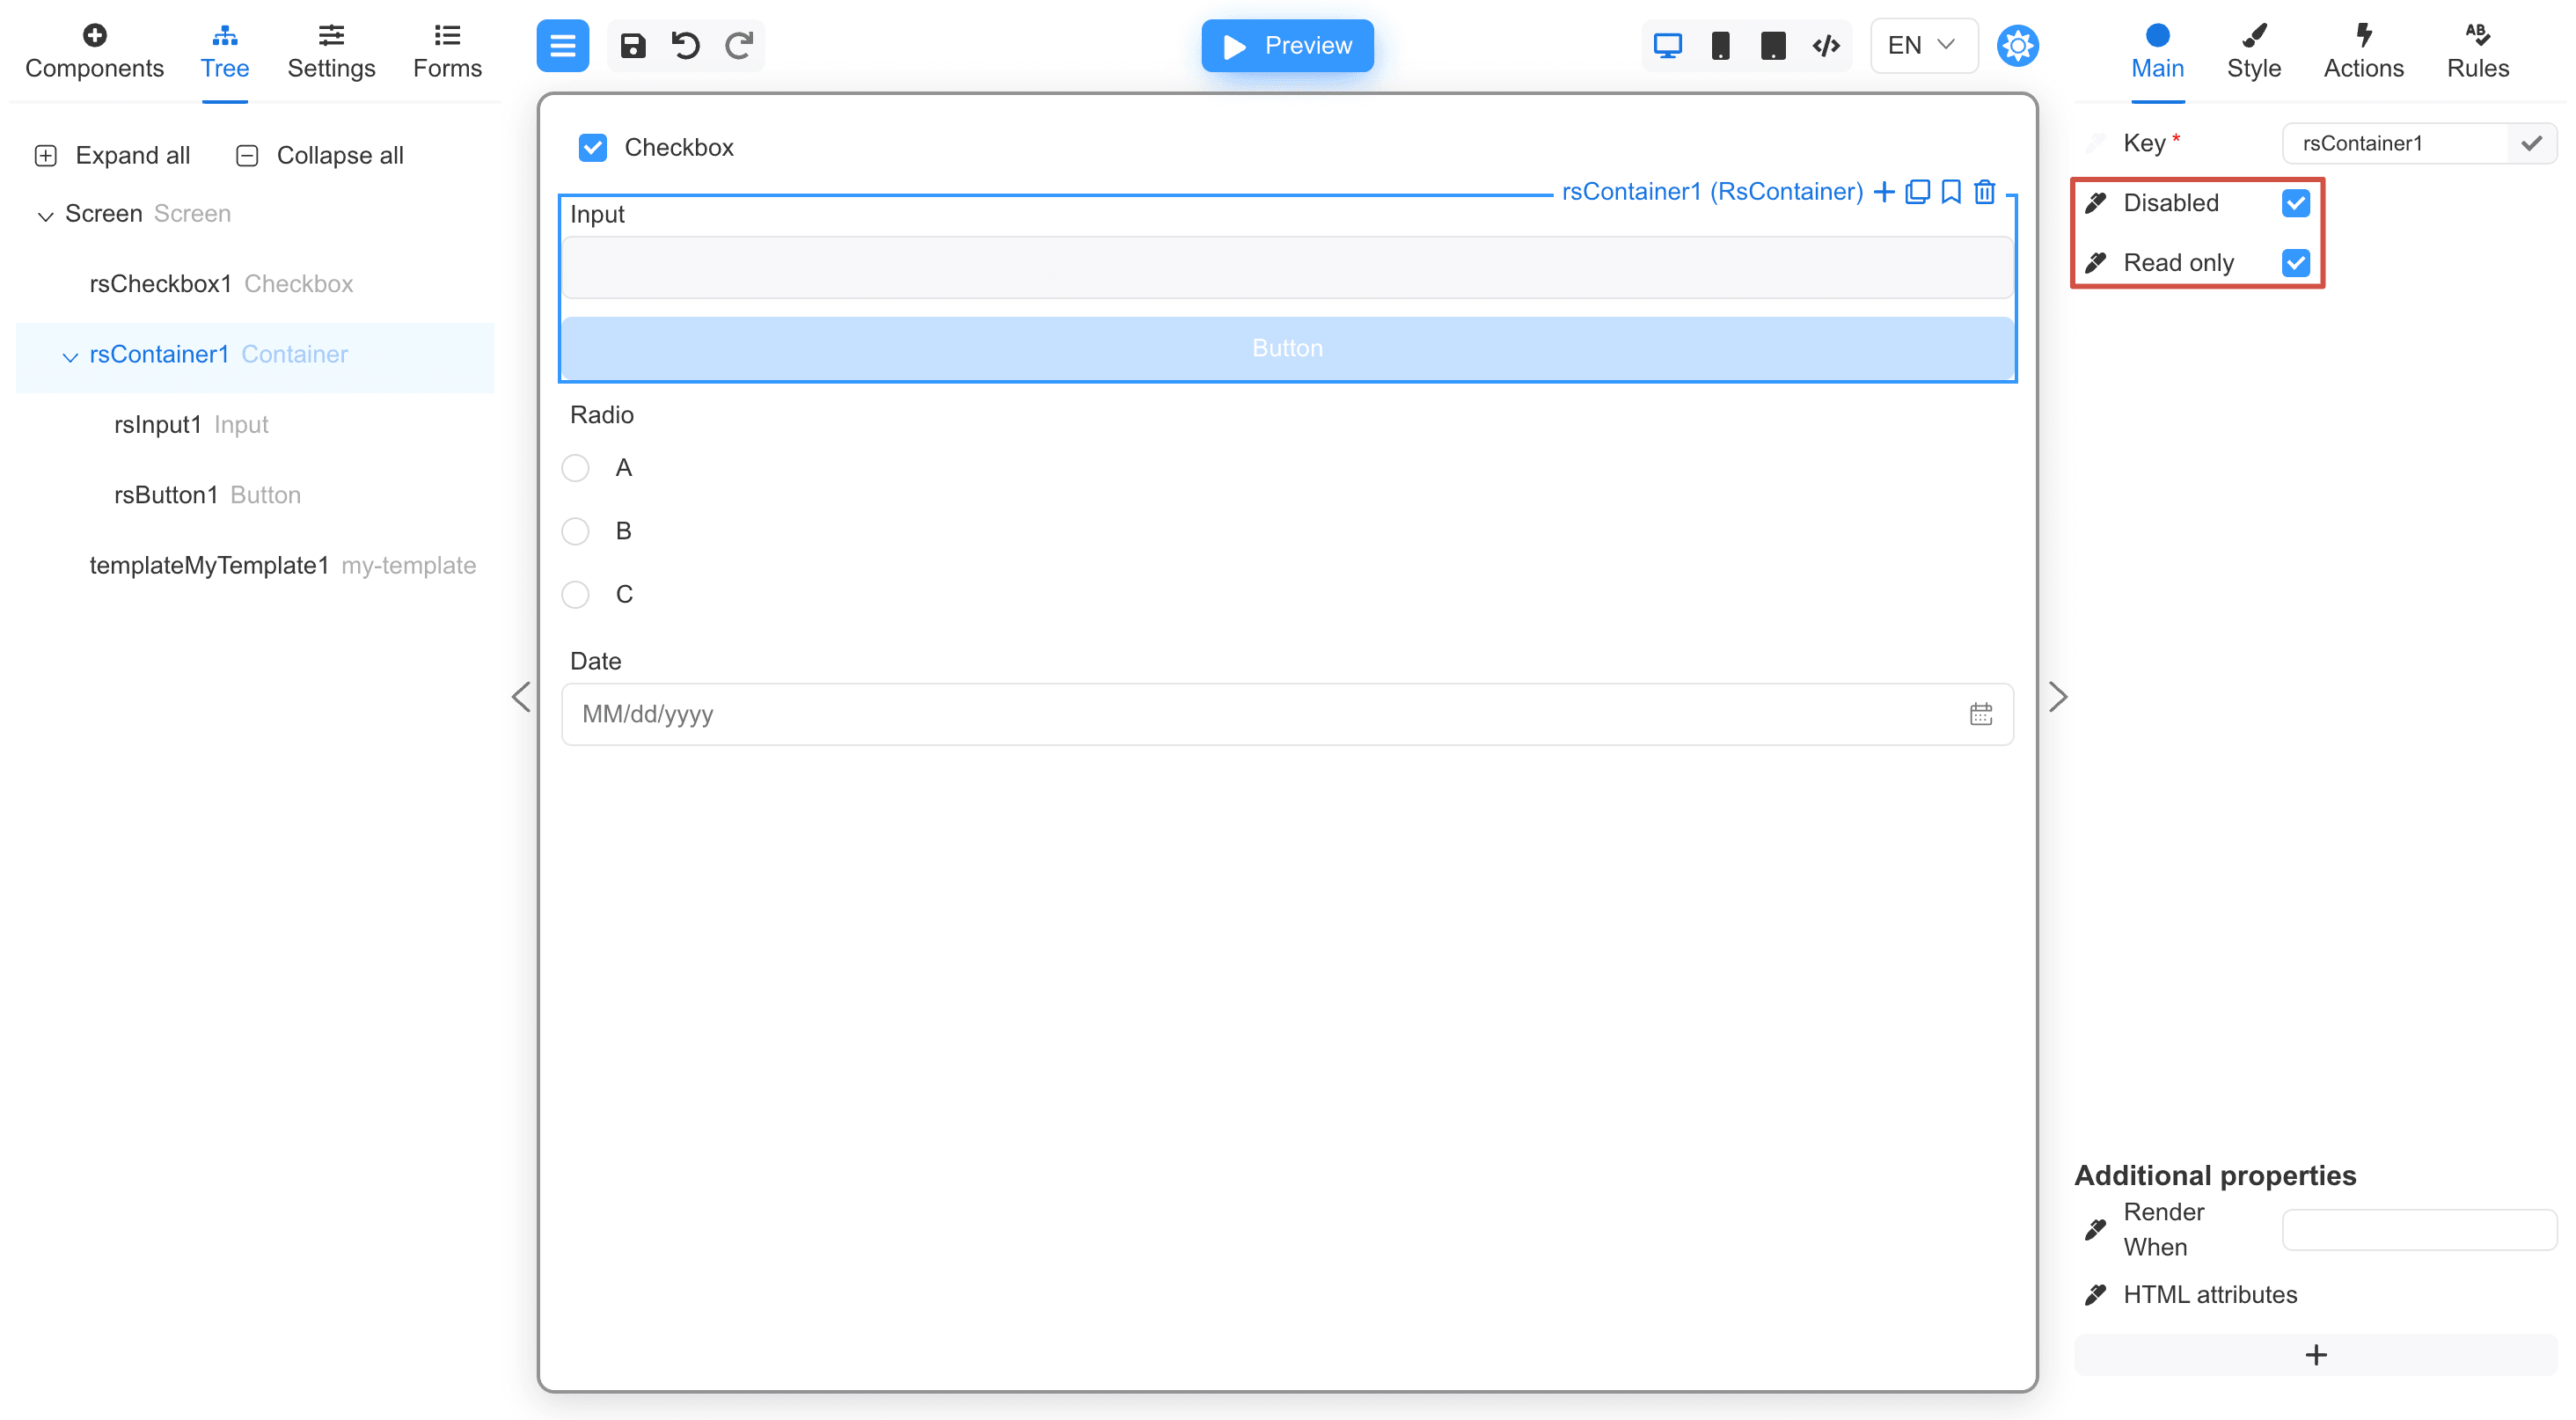2576x1420 pixels.
Task: Uncheck the Disabled checkbox
Action: pyautogui.click(x=2296, y=203)
